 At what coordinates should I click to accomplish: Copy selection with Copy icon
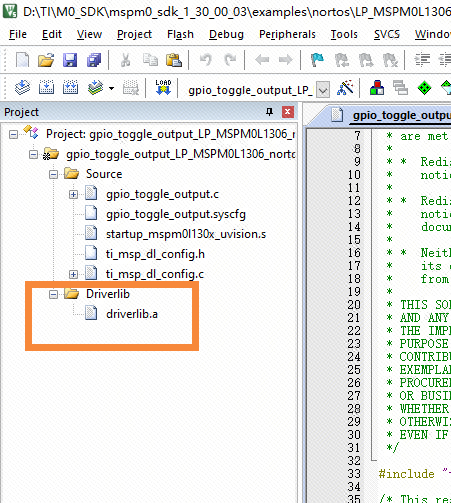(150, 60)
